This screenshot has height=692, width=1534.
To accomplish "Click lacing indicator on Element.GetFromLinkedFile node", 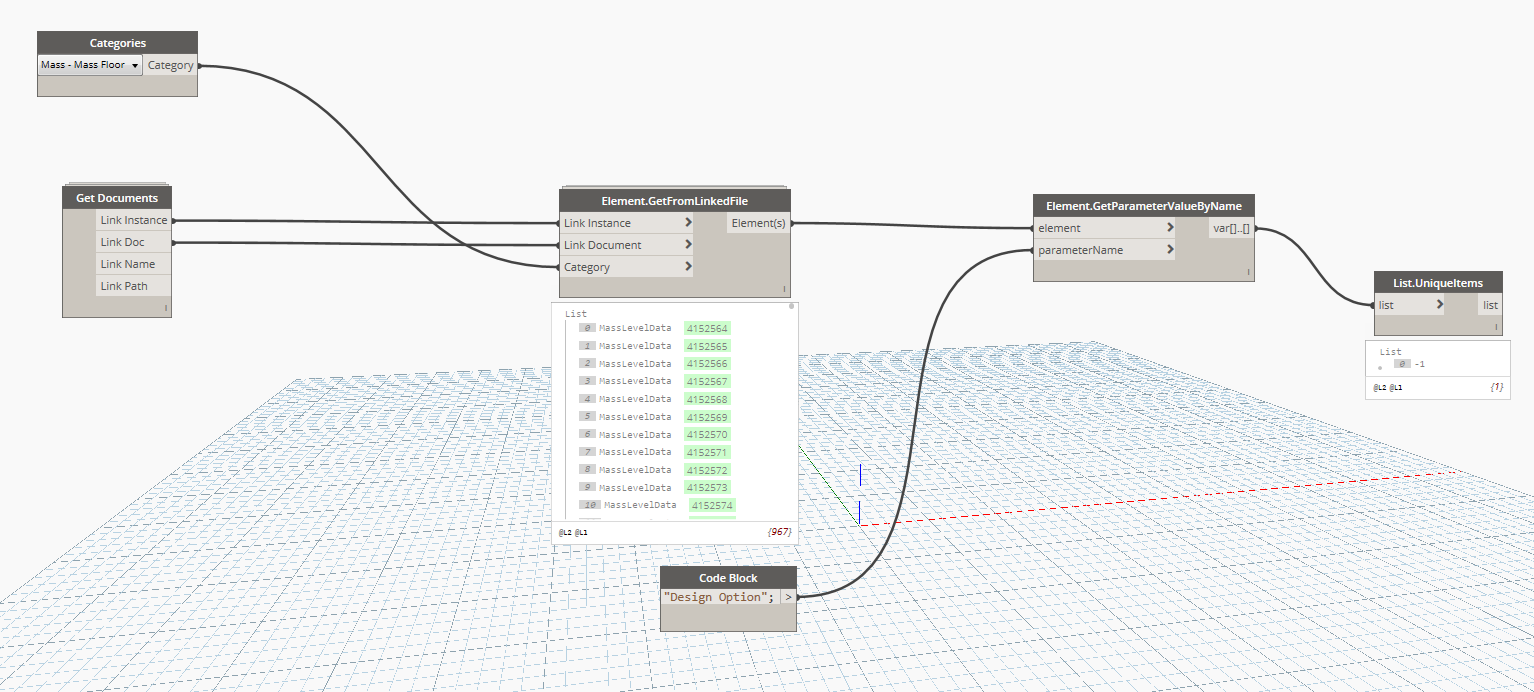I will tap(785, 289).
